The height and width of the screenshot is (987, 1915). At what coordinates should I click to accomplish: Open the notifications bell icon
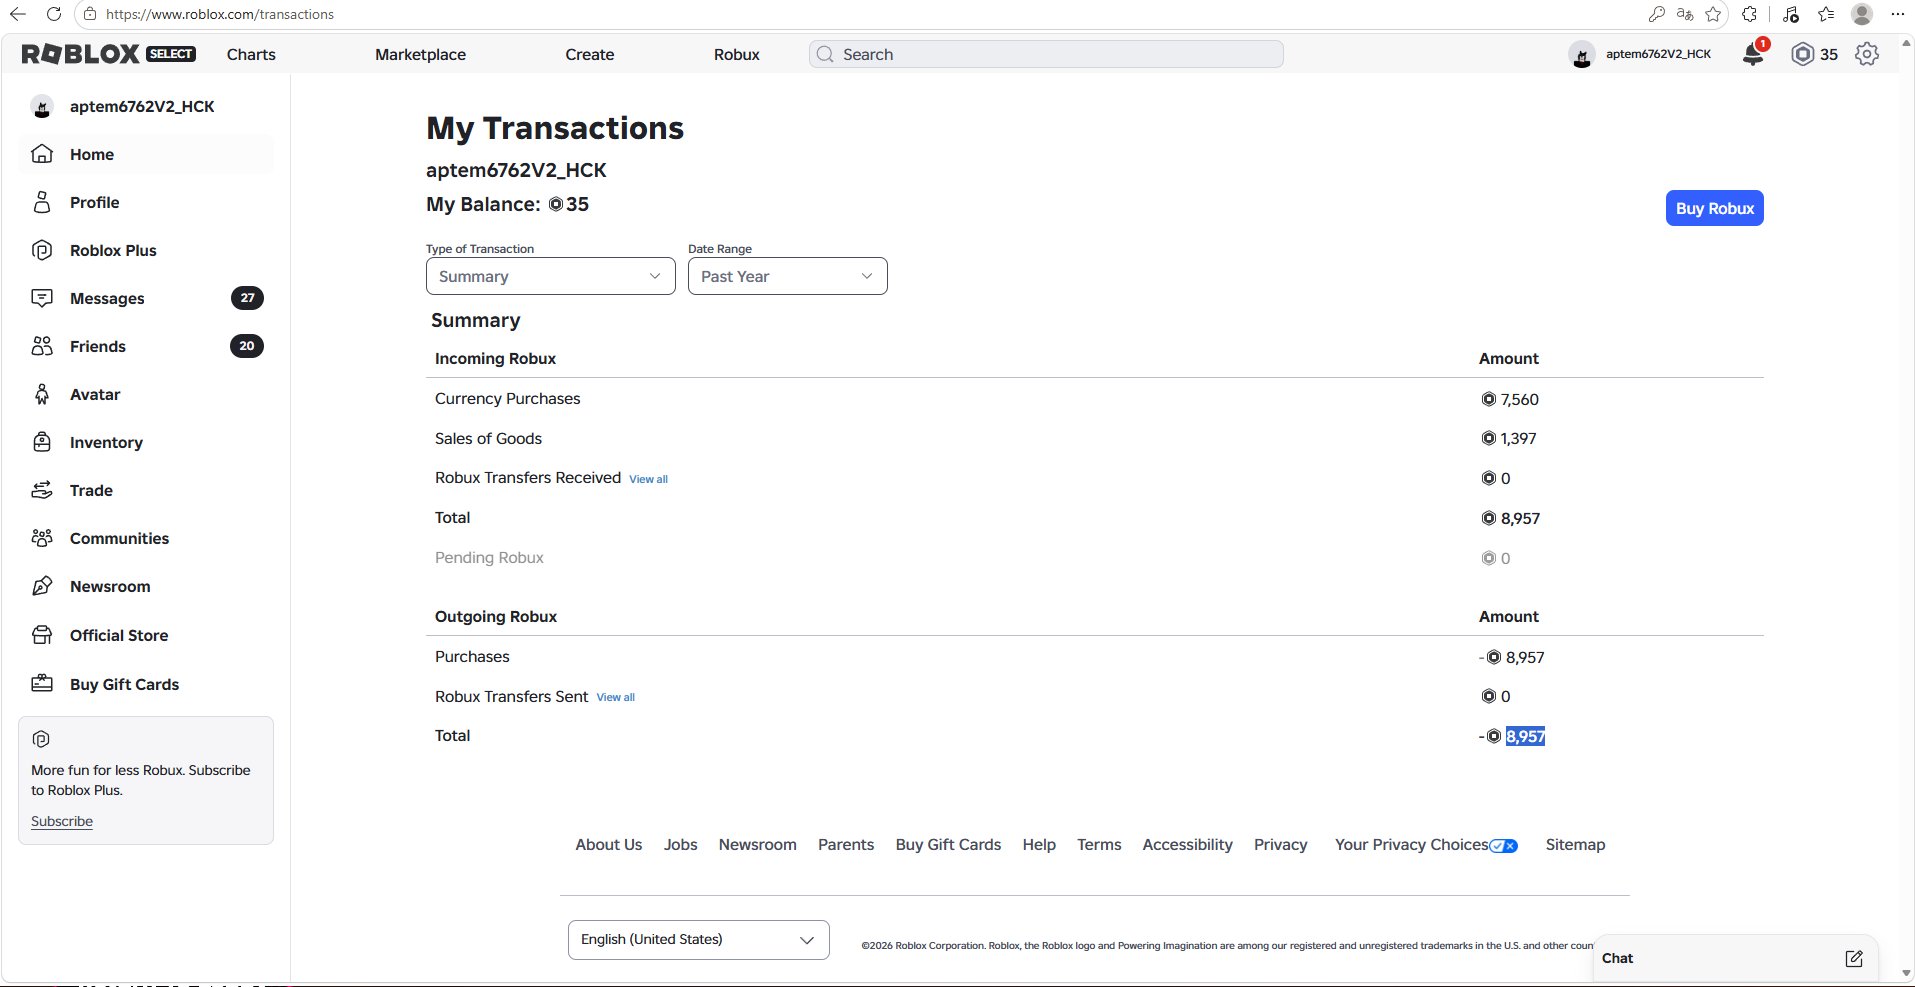point(1754,54)
